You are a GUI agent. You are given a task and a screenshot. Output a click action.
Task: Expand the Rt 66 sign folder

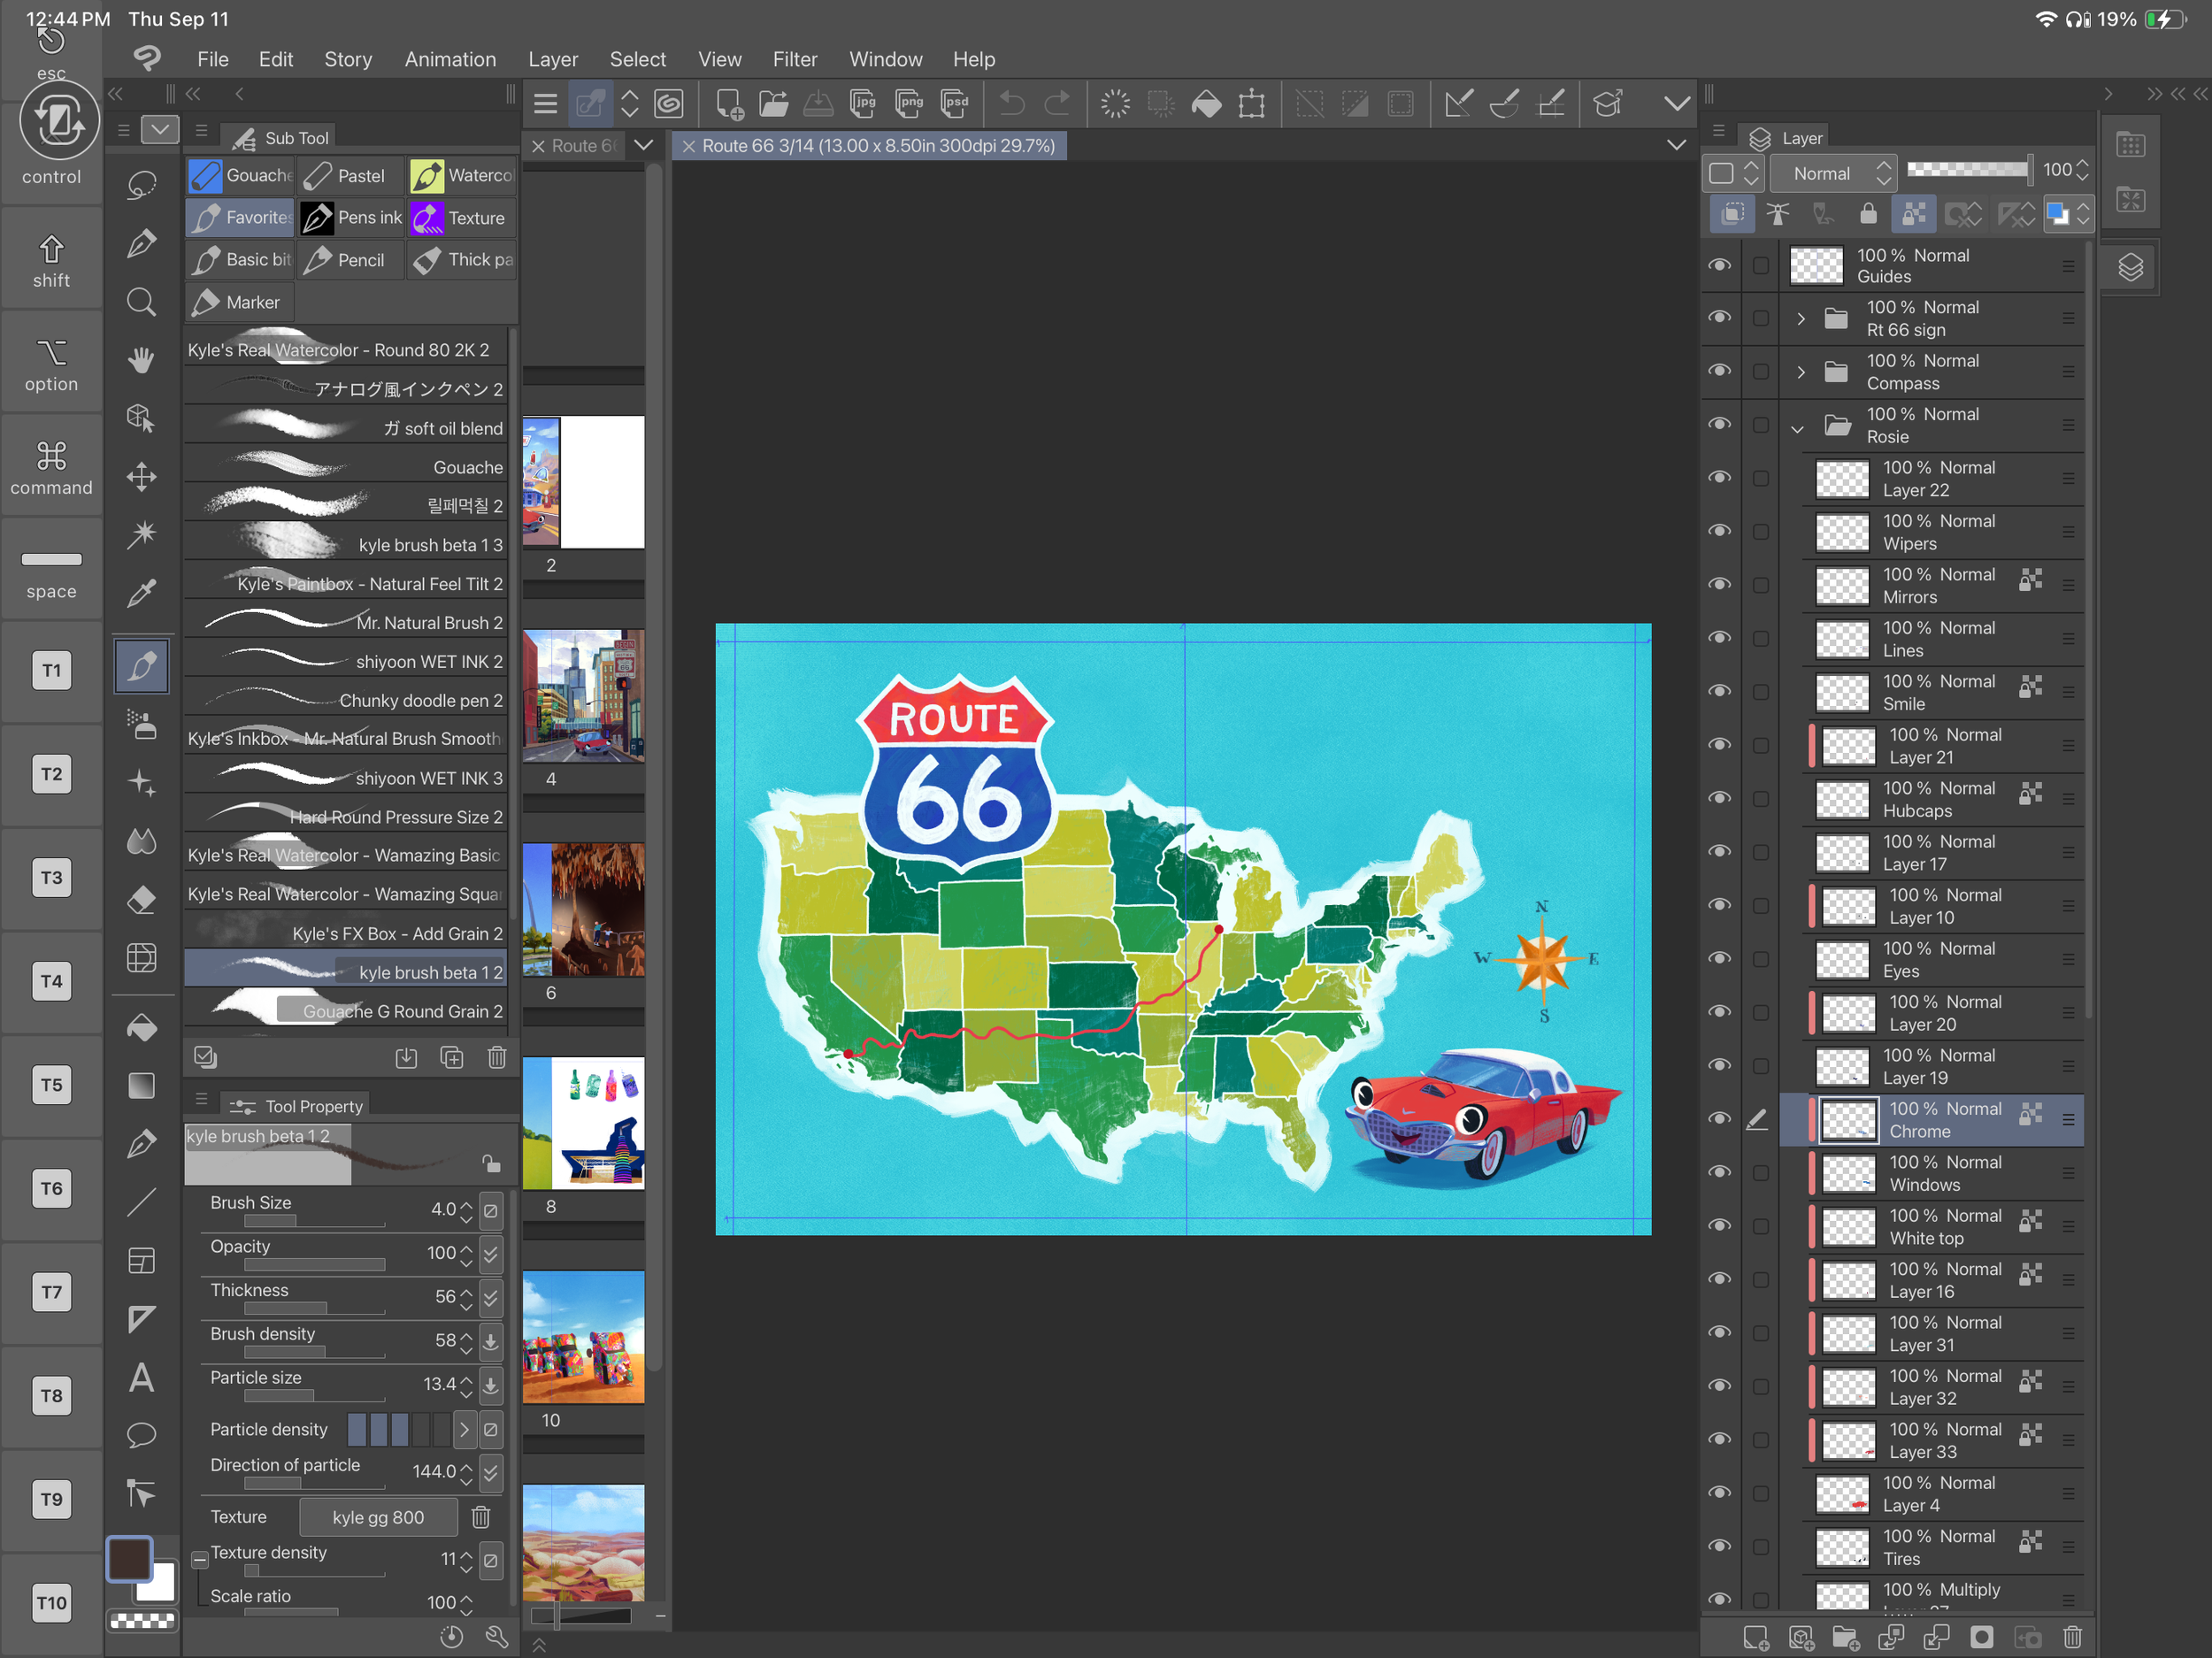click(1801, 319)
